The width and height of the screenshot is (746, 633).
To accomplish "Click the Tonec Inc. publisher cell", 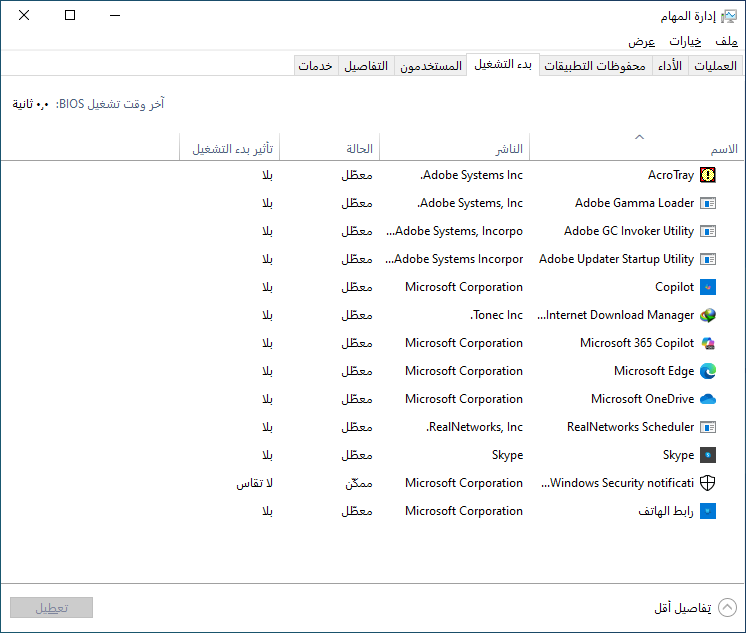I will click(x=497, y=315).
